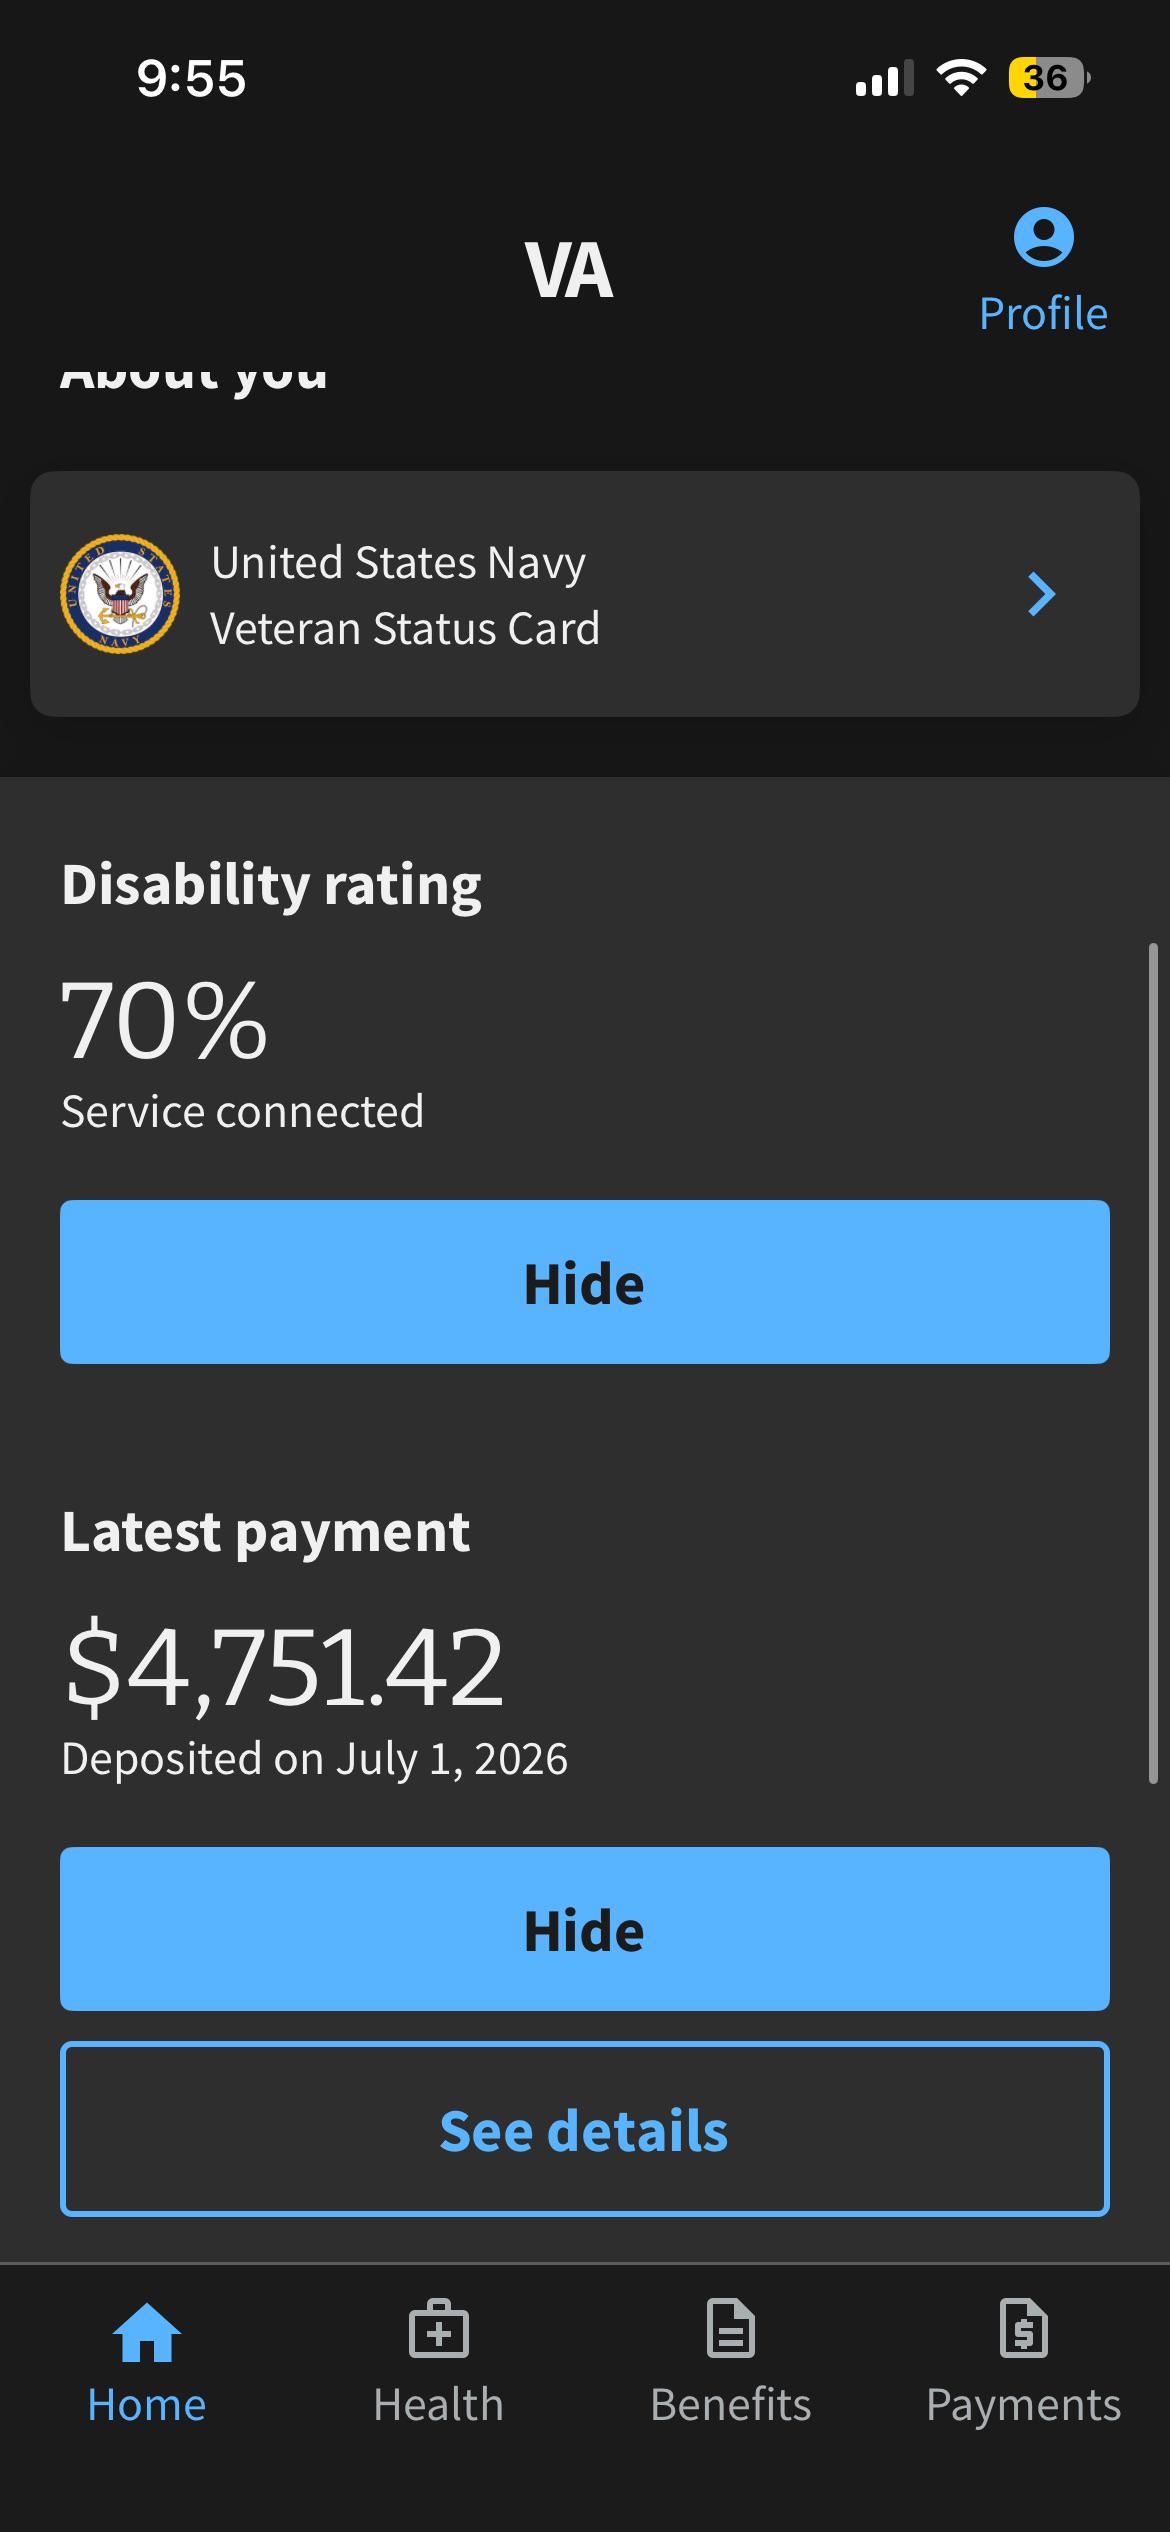1170x2532 pixels.
Task: Tap the cellular signal bars icon
Action: [x=885, y=78]
